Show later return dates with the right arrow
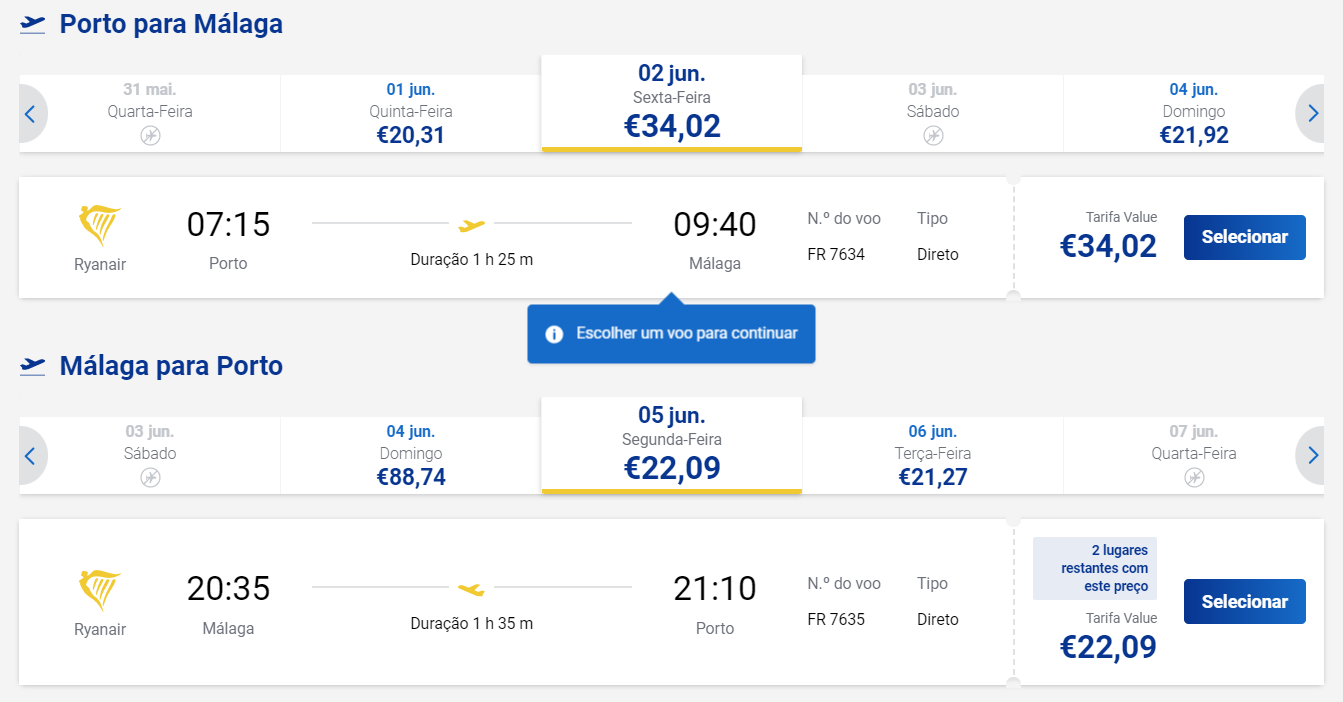The height and width of the screenshot is (702, 1343). pyautogui.click(x=1311, y=456)
